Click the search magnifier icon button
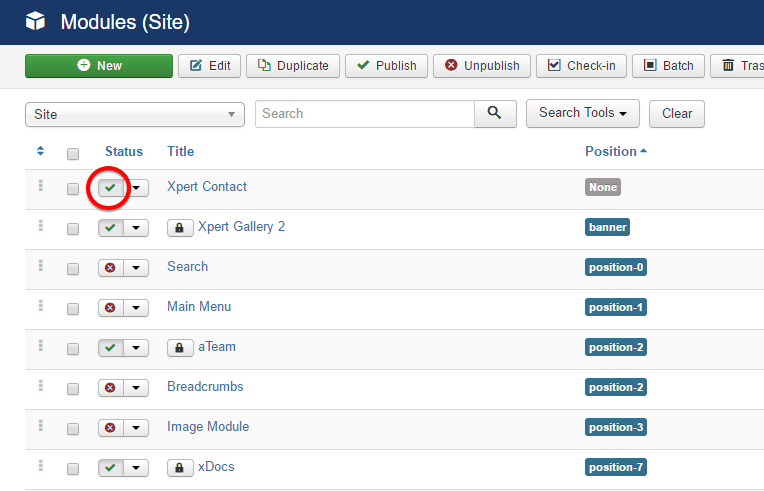The width and height of the screenshot is (764, 491). click(x=495, y=114)
